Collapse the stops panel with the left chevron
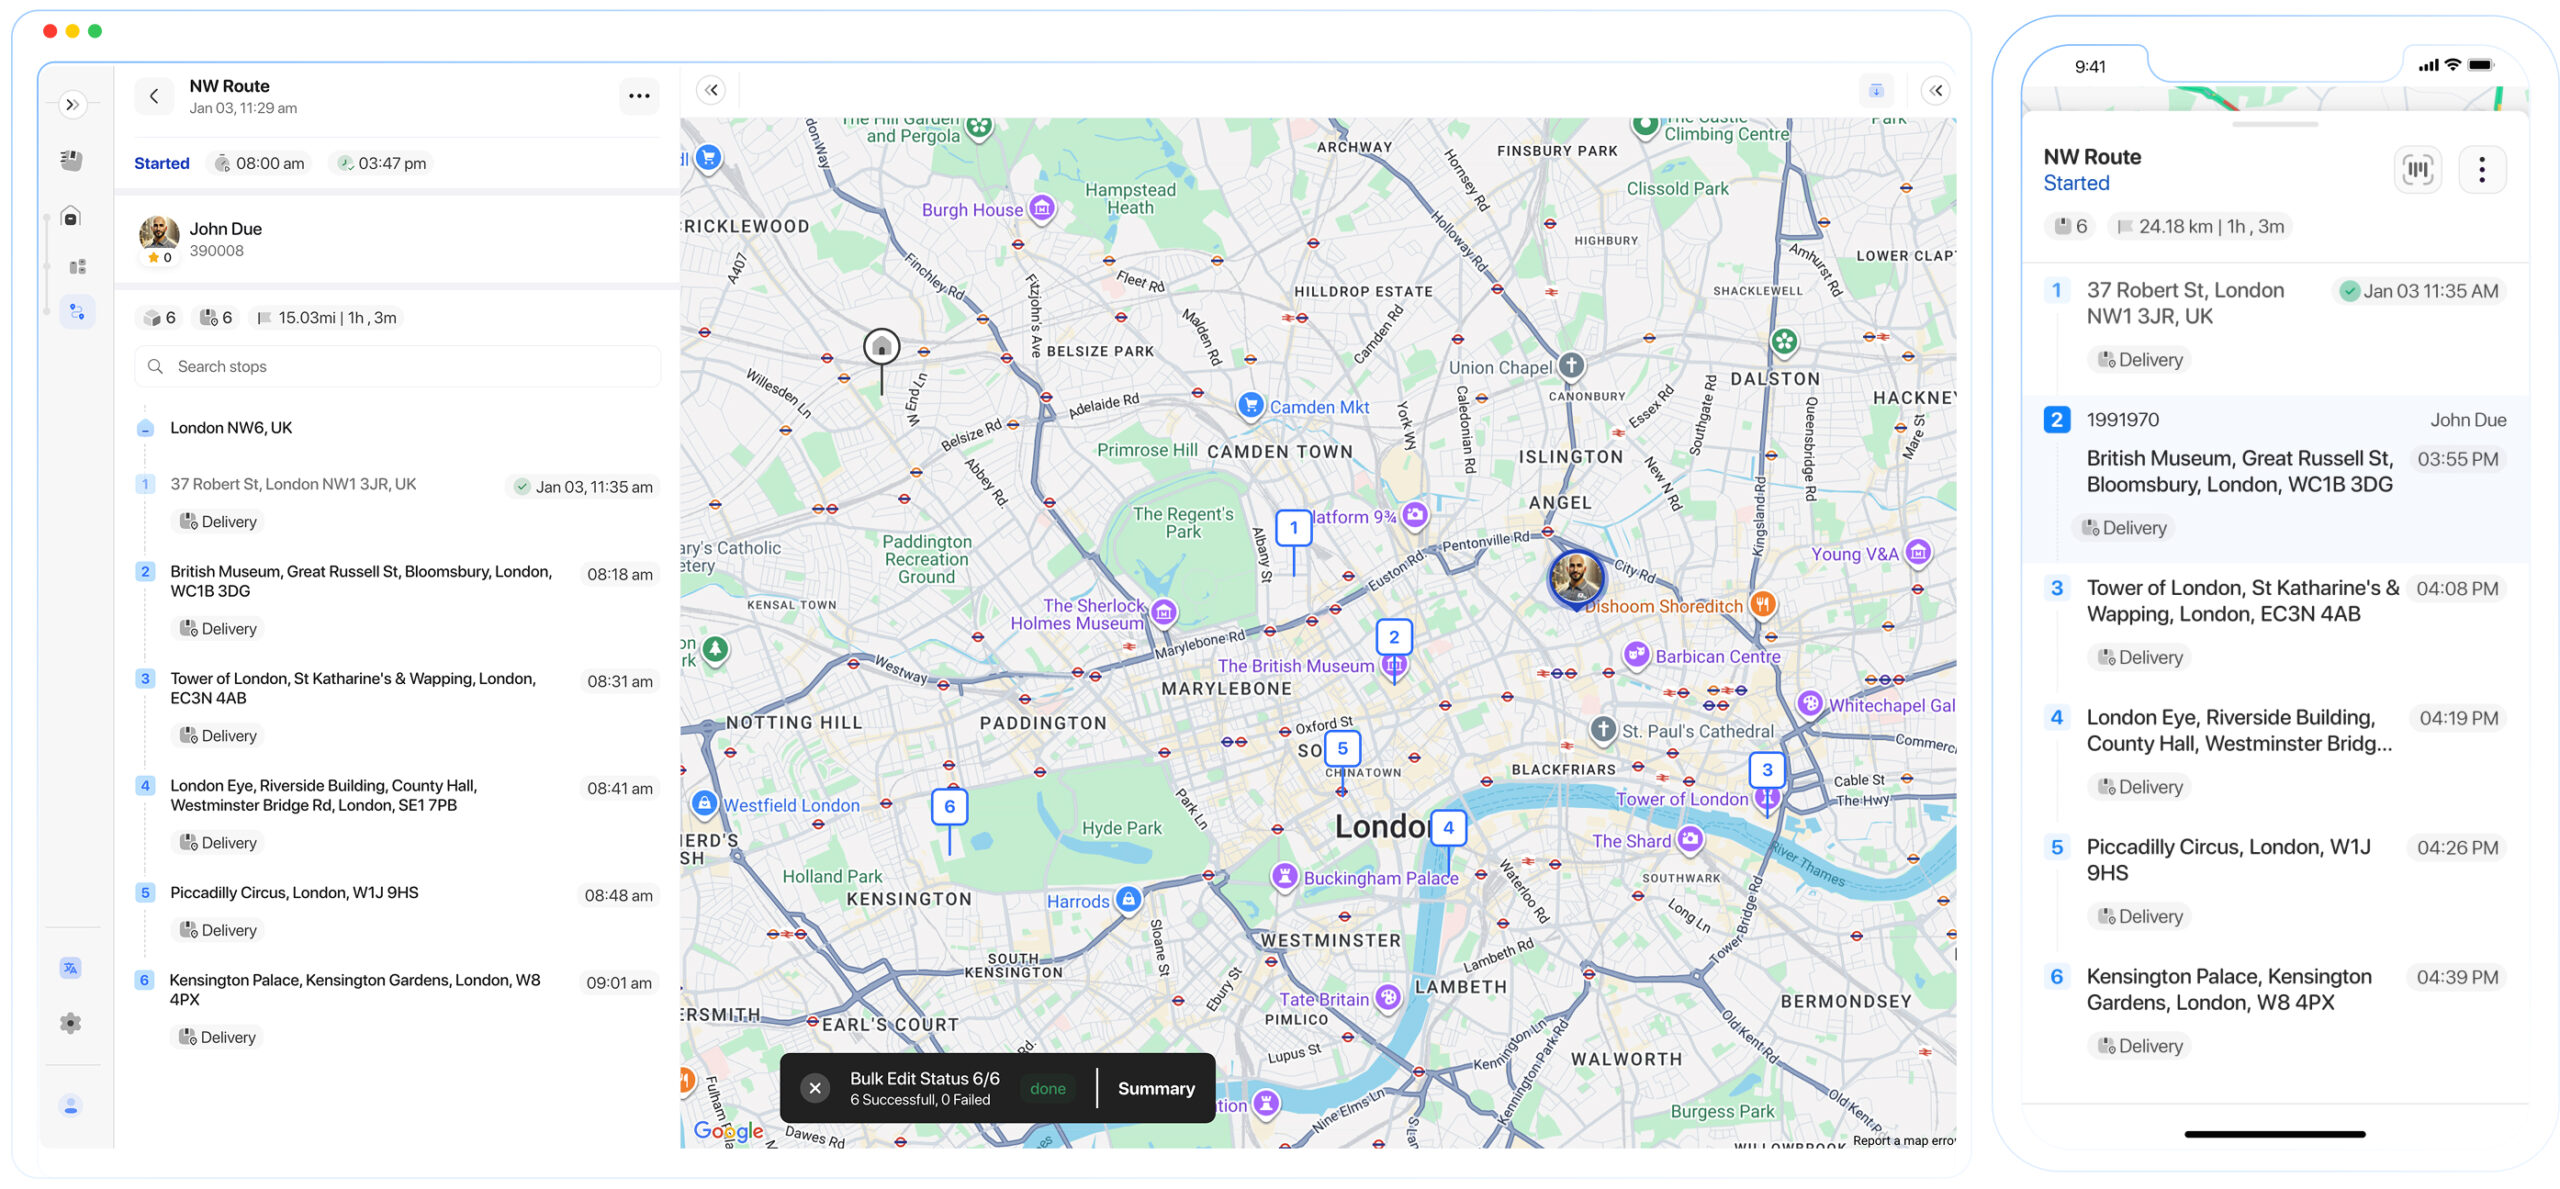The height and width of the screenshot is (1189, 2560). click(711, 90)
